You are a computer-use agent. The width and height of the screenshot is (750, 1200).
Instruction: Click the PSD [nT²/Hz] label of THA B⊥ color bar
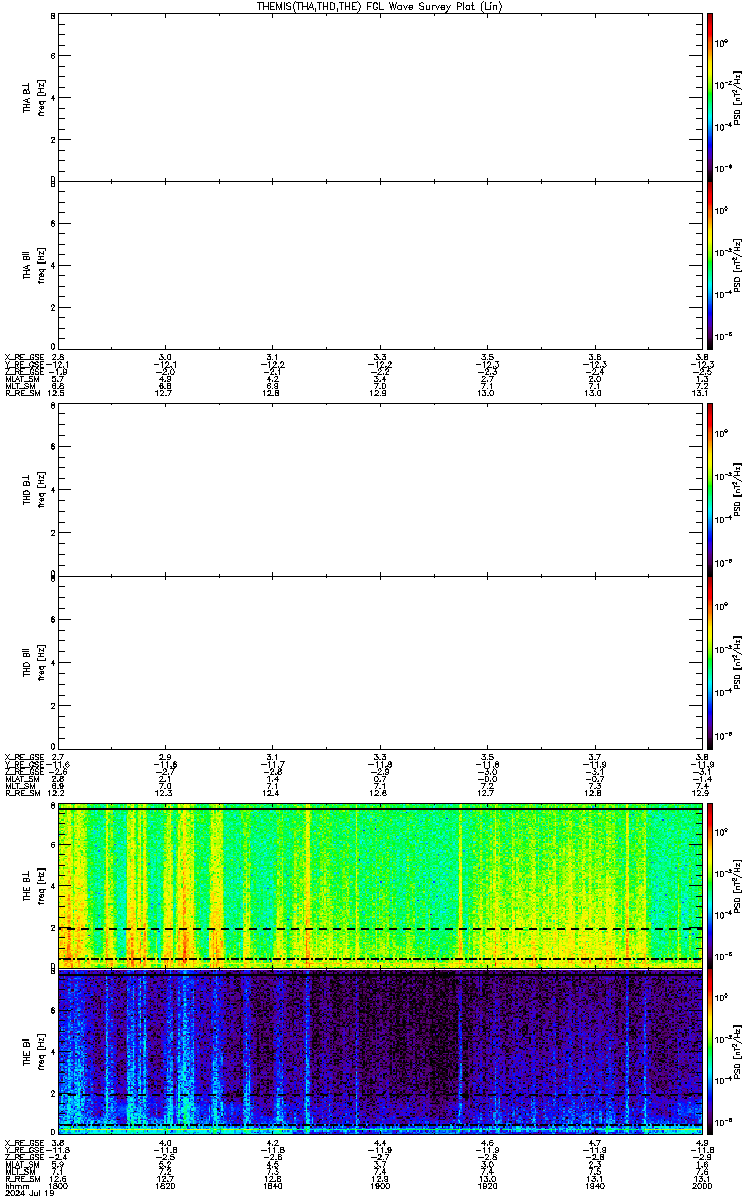[739, 97]
